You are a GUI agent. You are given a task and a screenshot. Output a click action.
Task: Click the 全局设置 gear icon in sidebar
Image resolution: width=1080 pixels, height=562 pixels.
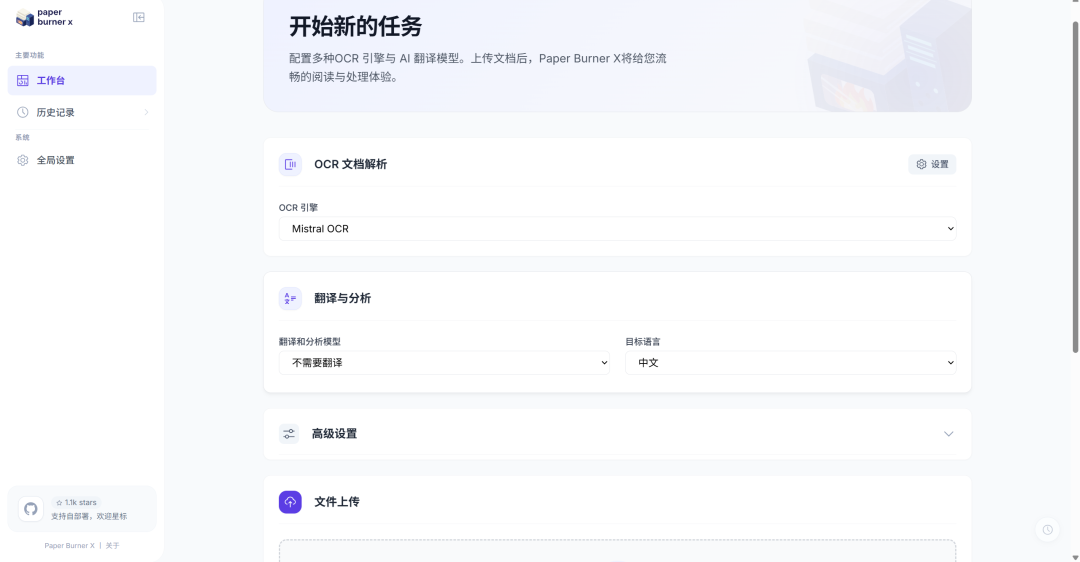23,160
